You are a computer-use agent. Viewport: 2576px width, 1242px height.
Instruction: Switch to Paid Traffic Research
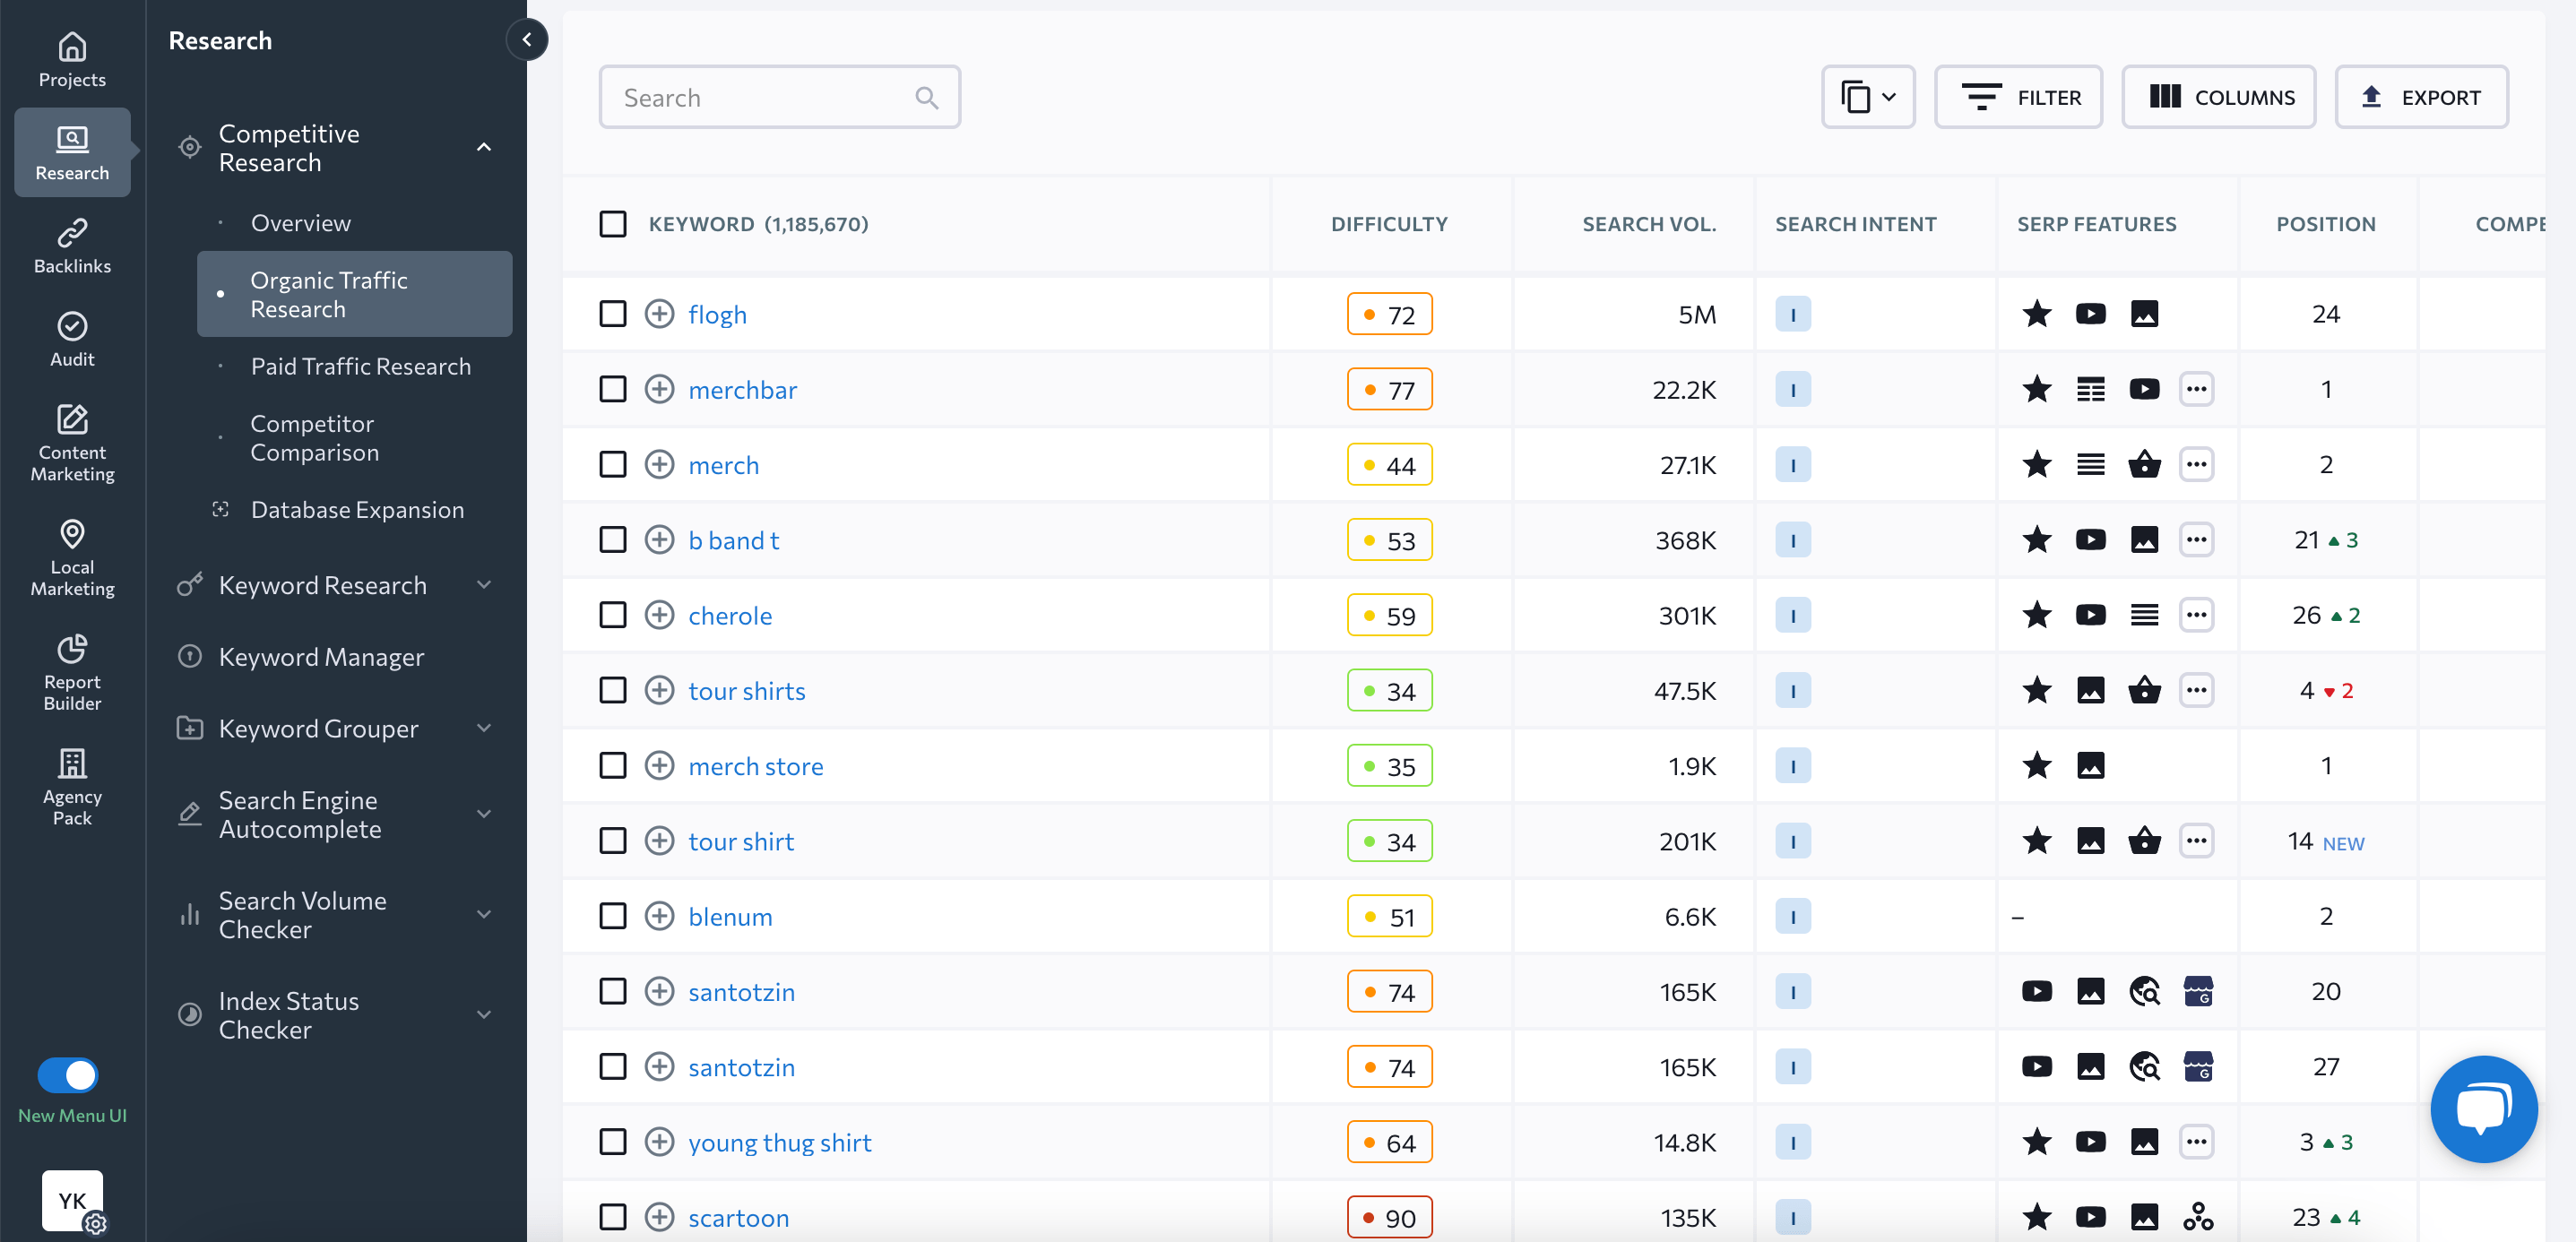tap(361, 366)
